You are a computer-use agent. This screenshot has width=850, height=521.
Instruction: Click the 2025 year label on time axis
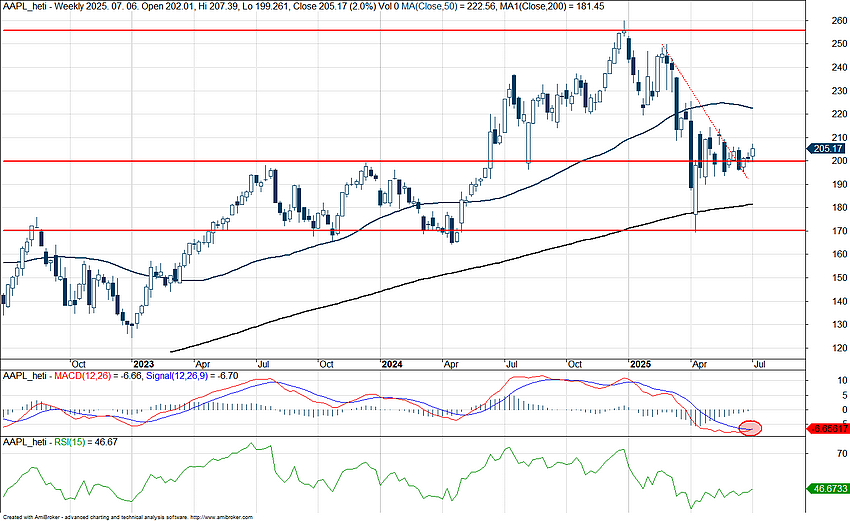pyautogui.click(x=640, y=364)
